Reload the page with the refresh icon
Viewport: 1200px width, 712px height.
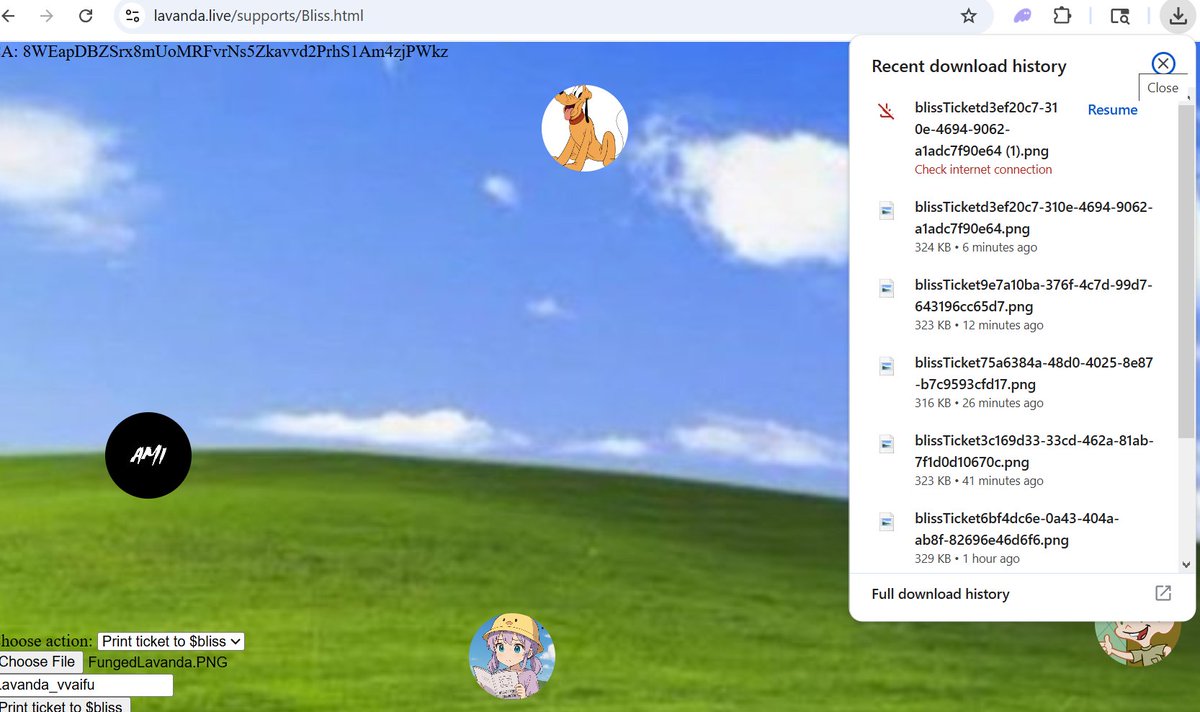[86, 16]
